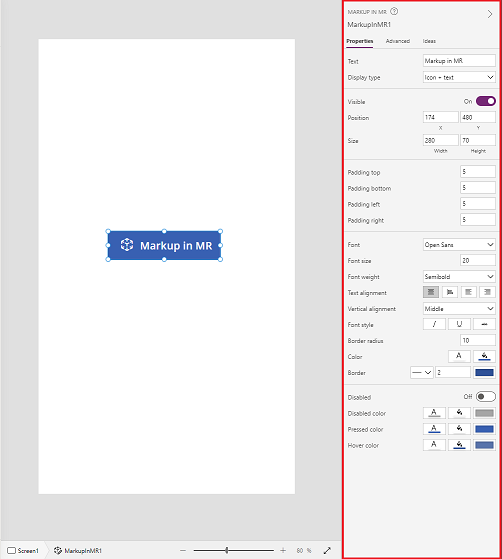Viewport: 502px width, 559px height.
Task: Open Disabled color text color picker
Action: [x=434, y=413]
